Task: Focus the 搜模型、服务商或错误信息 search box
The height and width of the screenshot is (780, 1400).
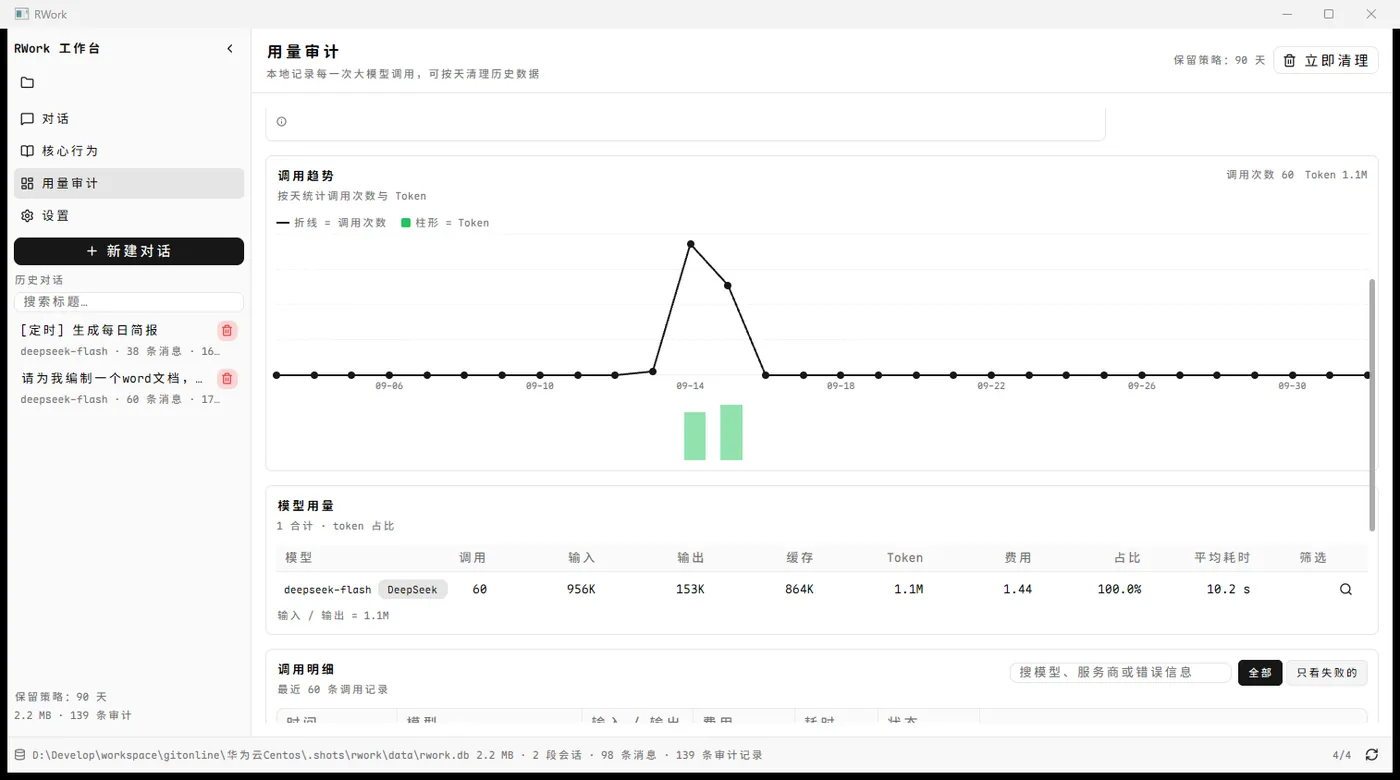Action: click(x=1121, y=673)
